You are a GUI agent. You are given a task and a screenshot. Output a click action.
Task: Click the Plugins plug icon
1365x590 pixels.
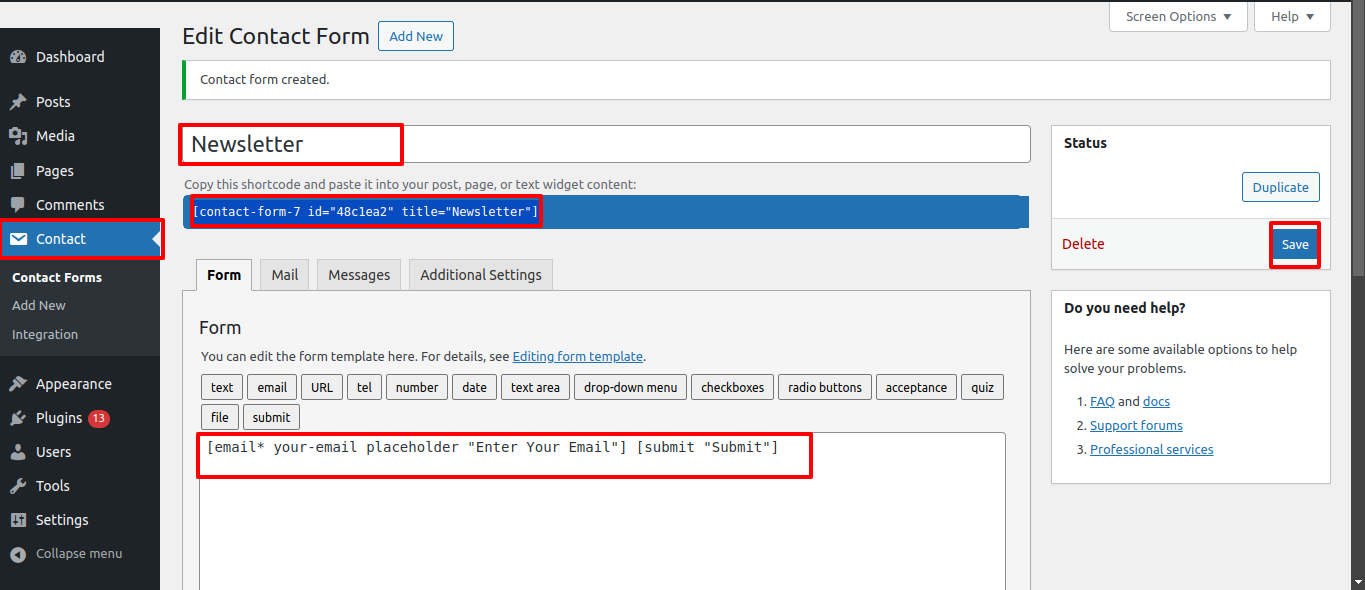[x=18, y=418]
